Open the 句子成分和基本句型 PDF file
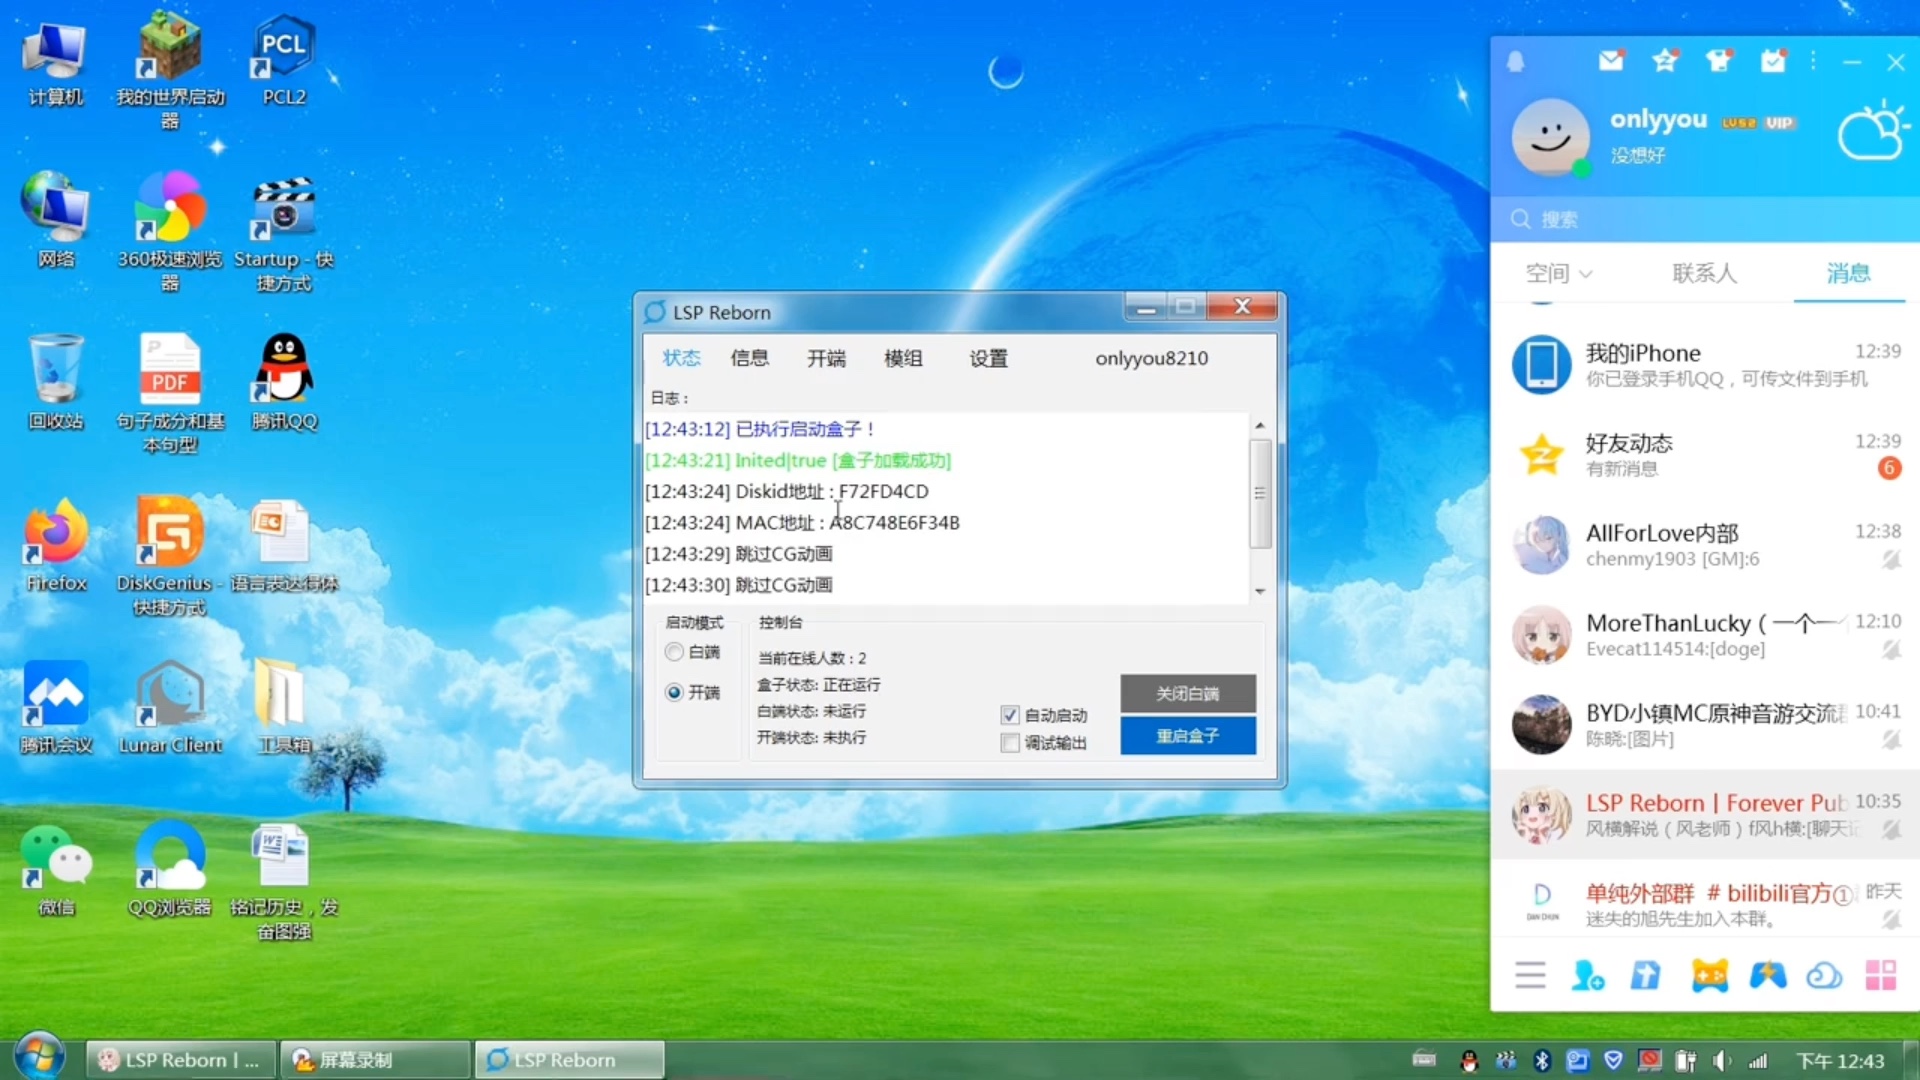Viewport: 1920px width, 1080px height. click(x=170, y=394)
